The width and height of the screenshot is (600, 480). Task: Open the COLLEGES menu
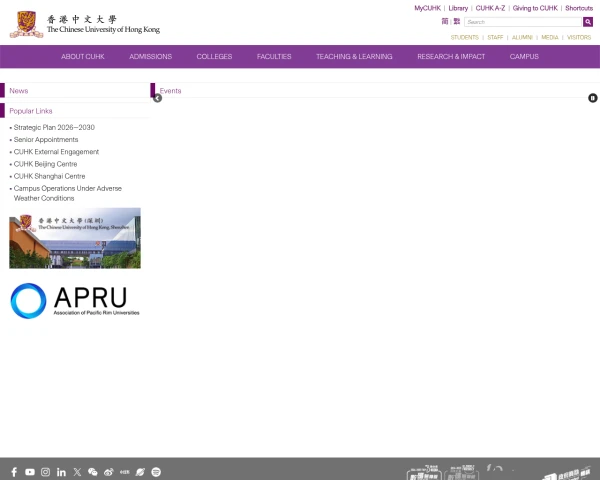point(214,57)
